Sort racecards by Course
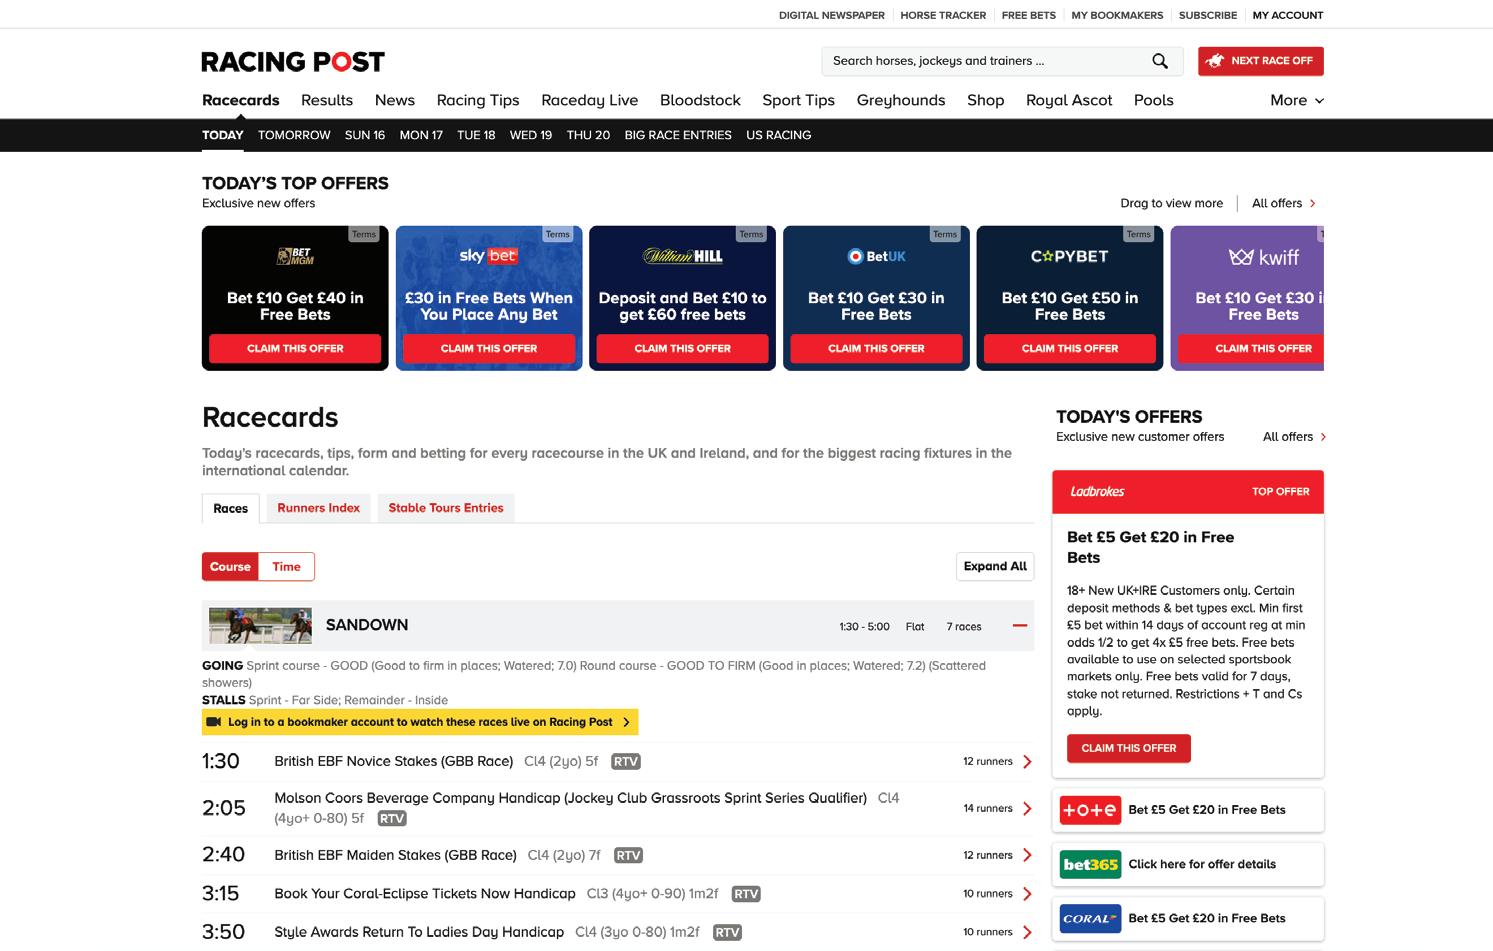The image size is (1493, 951). [230, 567]
